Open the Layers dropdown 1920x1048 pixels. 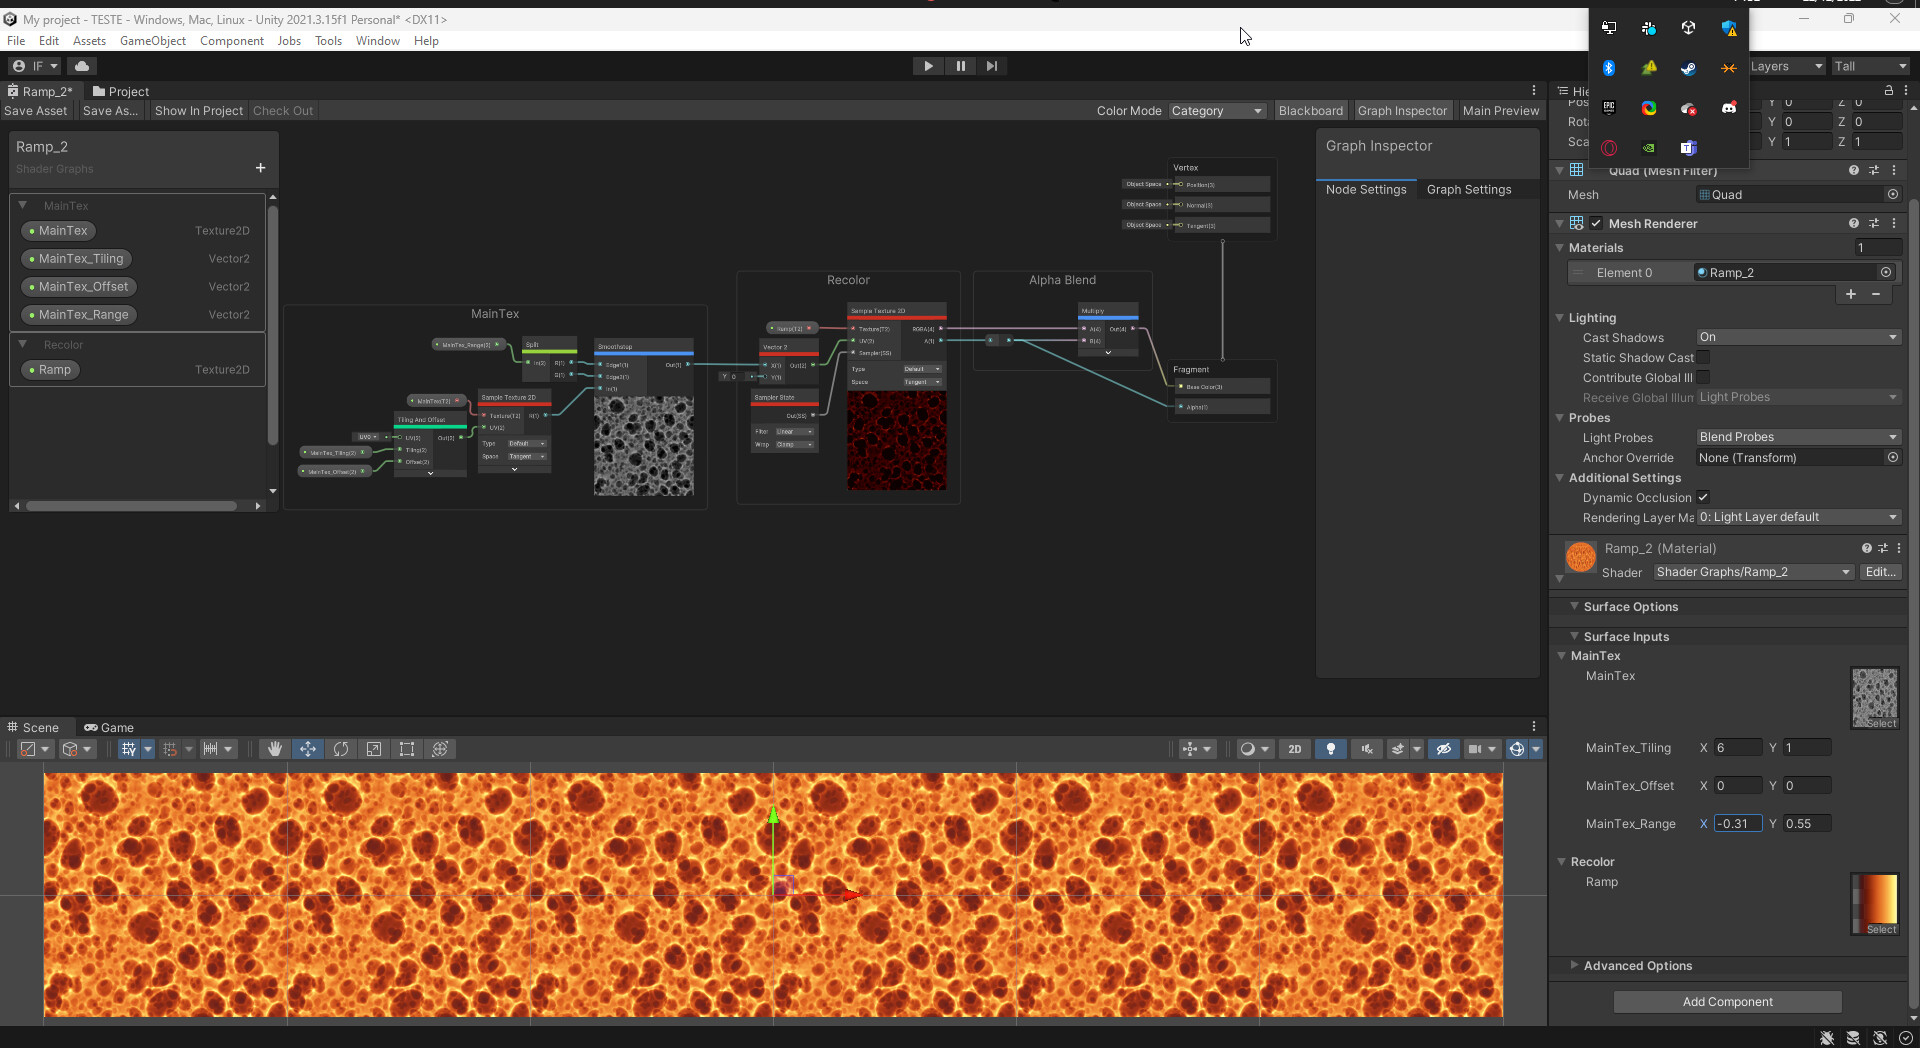pyautogui.click(x=1787, y=66)
